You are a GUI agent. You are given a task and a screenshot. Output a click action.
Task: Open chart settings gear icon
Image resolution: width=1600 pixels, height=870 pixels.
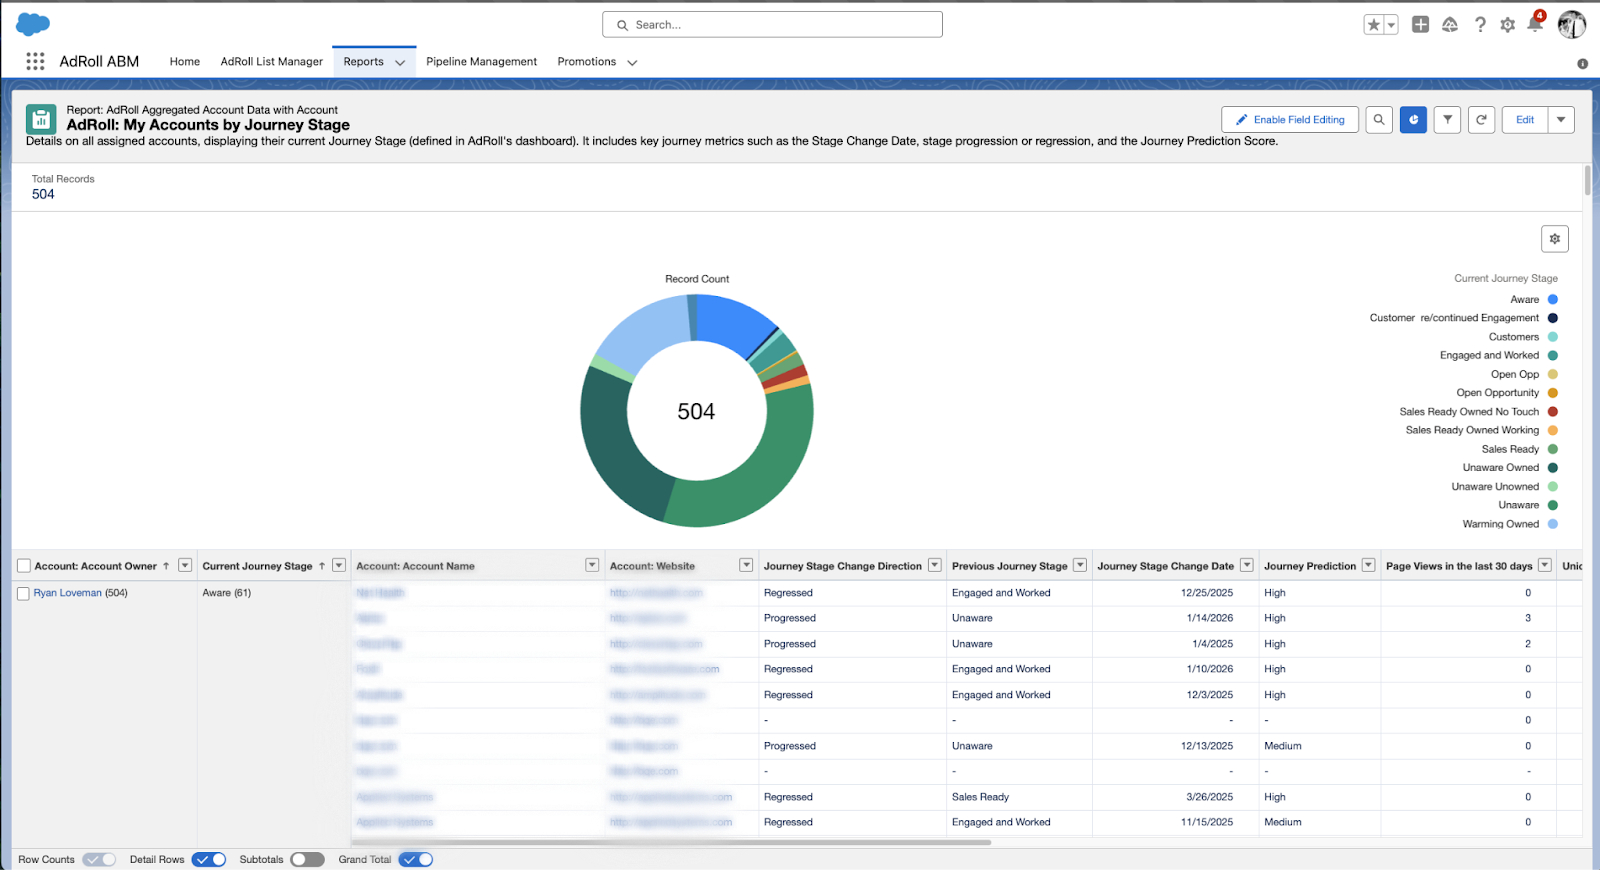(1554, 239)
